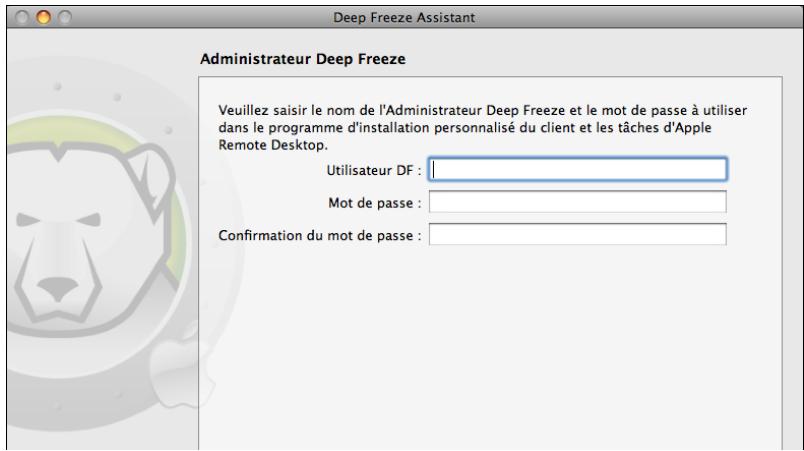Click the 'Mot de passe :' label
Viewport: 804px width, 451px height.
(375, 203)
